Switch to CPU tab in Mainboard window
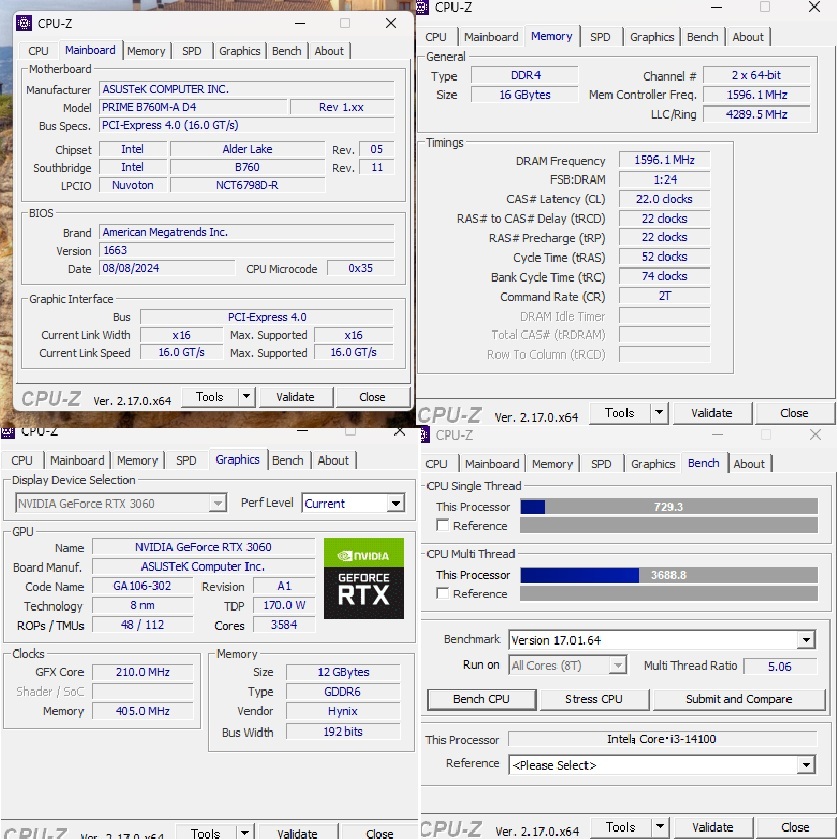This screenshot has width=837, height=839. (38, 51)
